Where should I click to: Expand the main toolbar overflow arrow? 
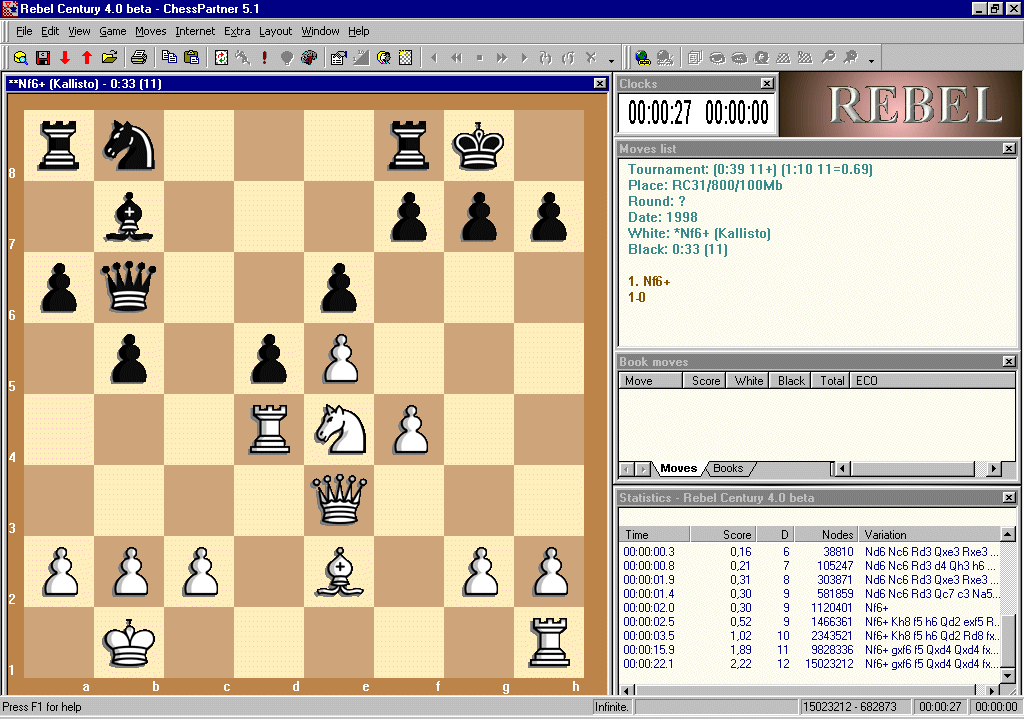(x=611, y=61)
